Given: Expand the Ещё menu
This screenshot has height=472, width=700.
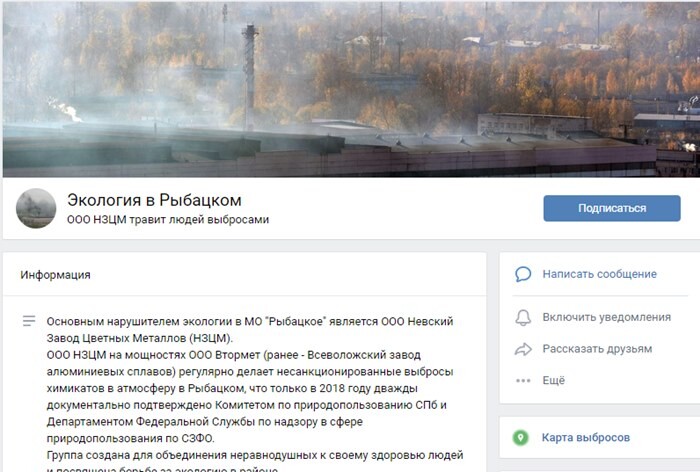Looking at the screenshot, I should pyautogui.click(x=554, y=380).
